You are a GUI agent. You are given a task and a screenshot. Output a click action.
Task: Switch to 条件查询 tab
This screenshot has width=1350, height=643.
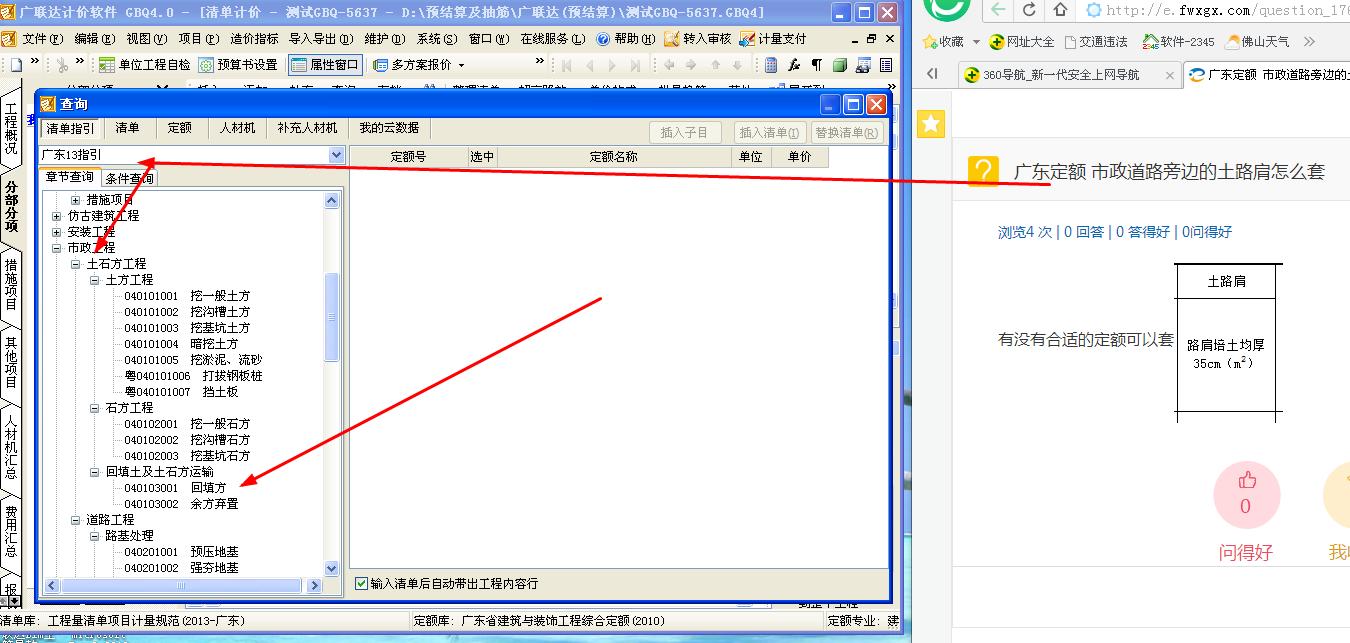click(x=129, y=178)
